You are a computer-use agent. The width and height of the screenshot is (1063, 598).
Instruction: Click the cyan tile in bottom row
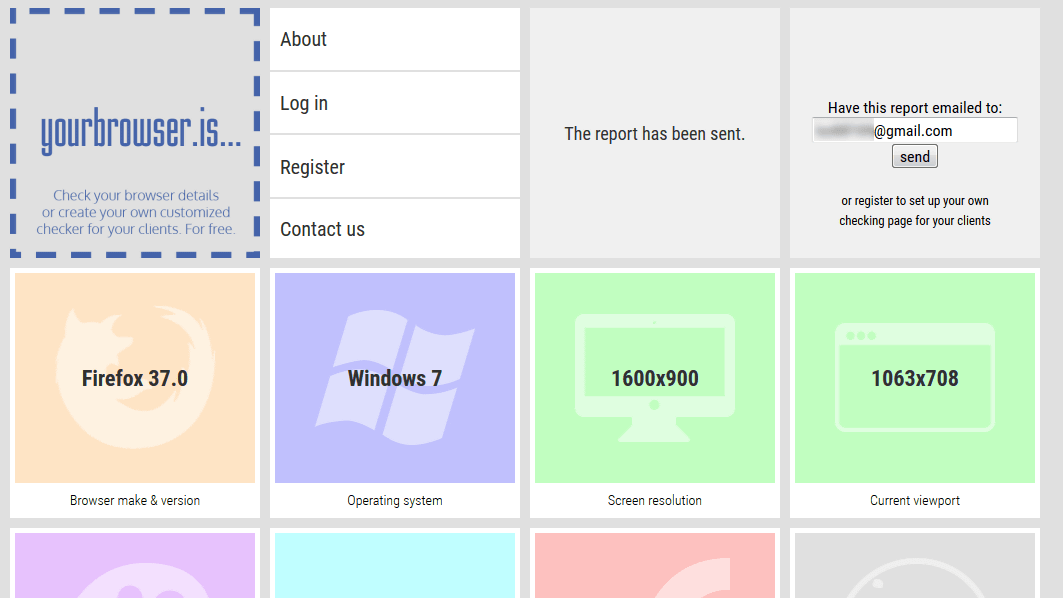[x=395, y=565]
